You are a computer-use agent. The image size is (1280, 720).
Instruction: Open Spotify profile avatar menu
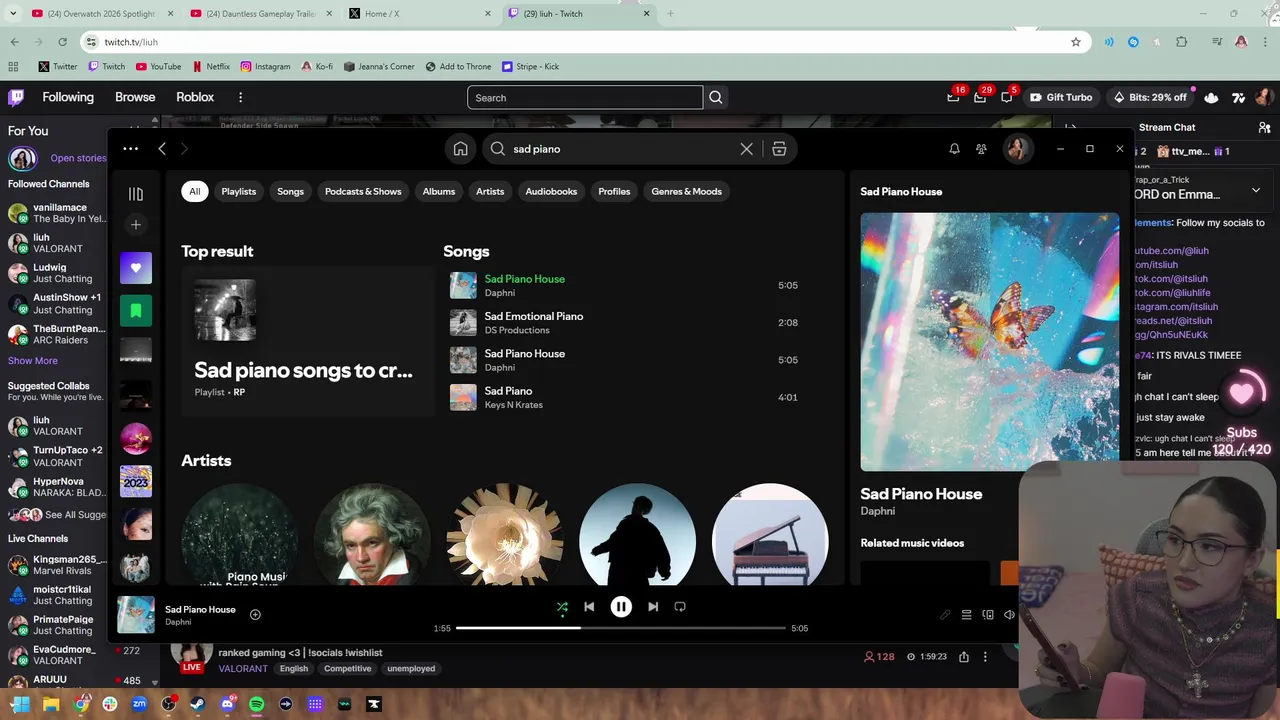1017,149
